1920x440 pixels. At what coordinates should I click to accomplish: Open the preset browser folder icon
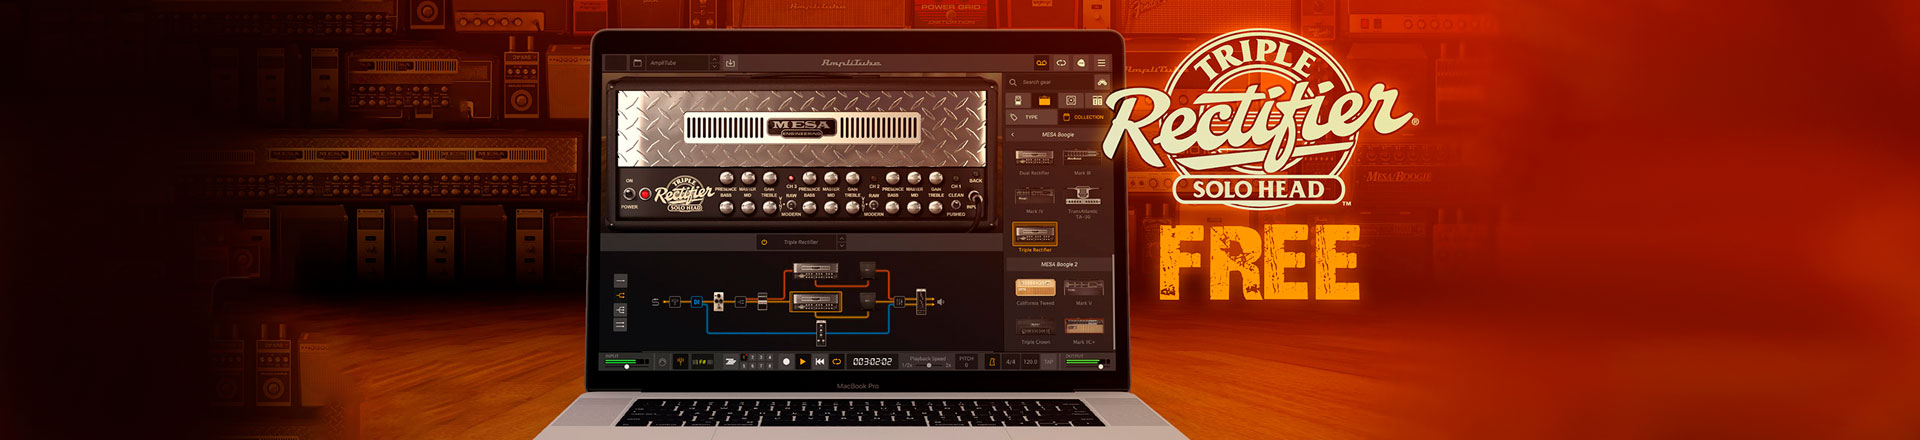[637, 62]
